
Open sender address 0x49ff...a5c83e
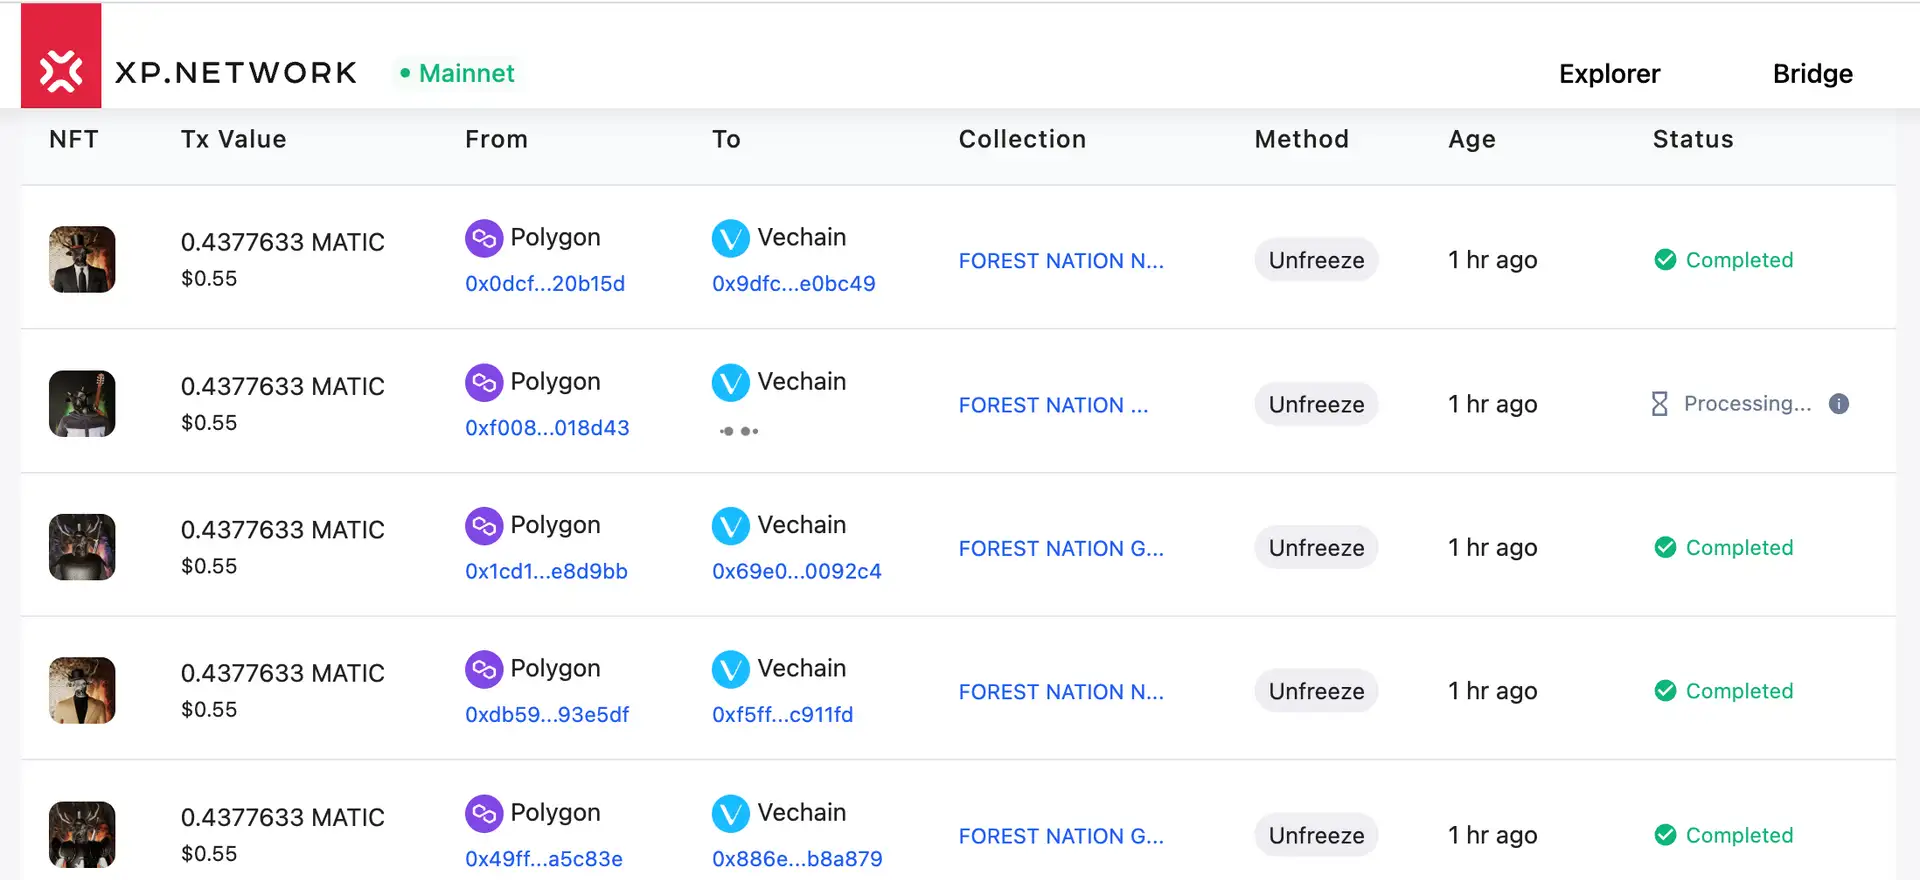click(544, 859)
